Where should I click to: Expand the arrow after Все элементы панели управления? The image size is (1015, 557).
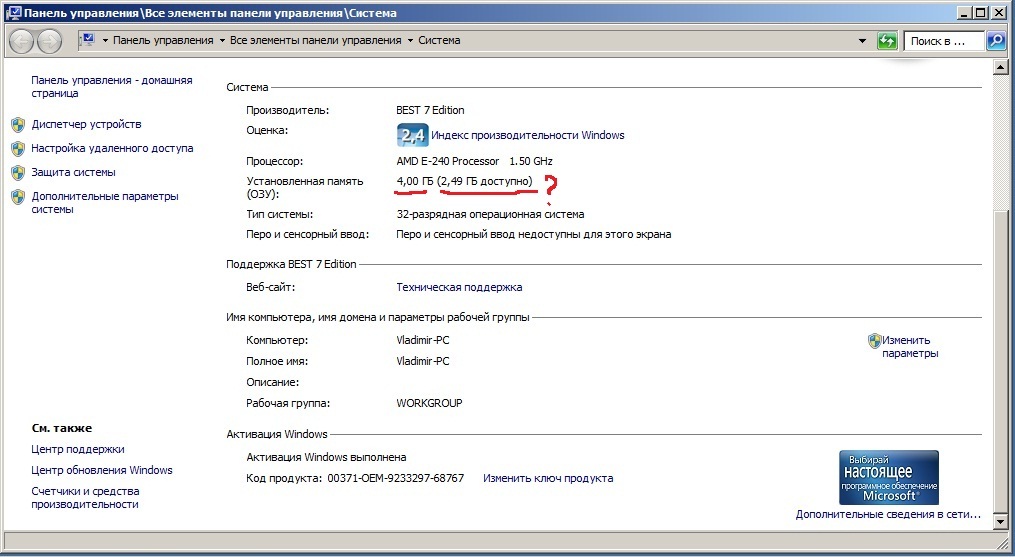click(410, 41)
